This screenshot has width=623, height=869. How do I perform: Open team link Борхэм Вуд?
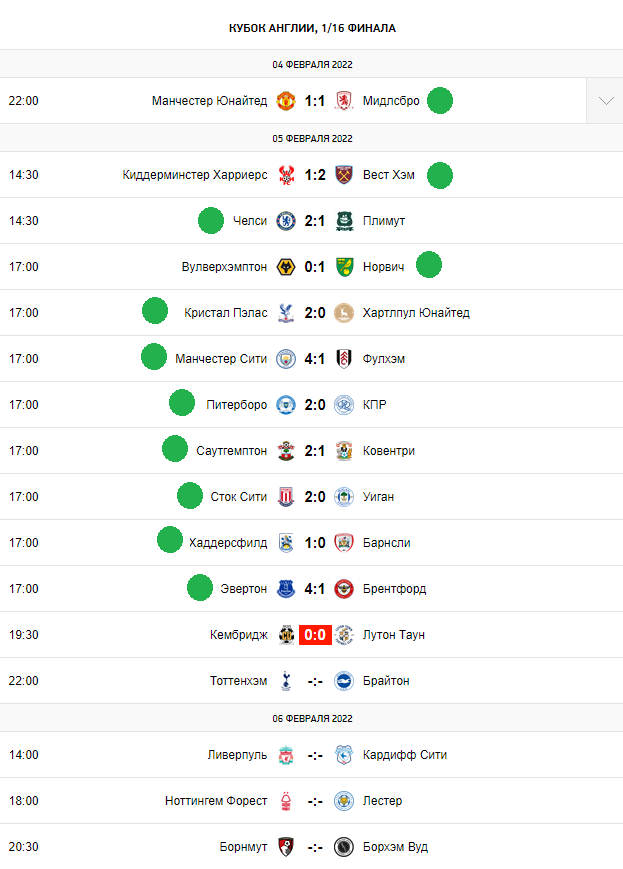point(395,847)
